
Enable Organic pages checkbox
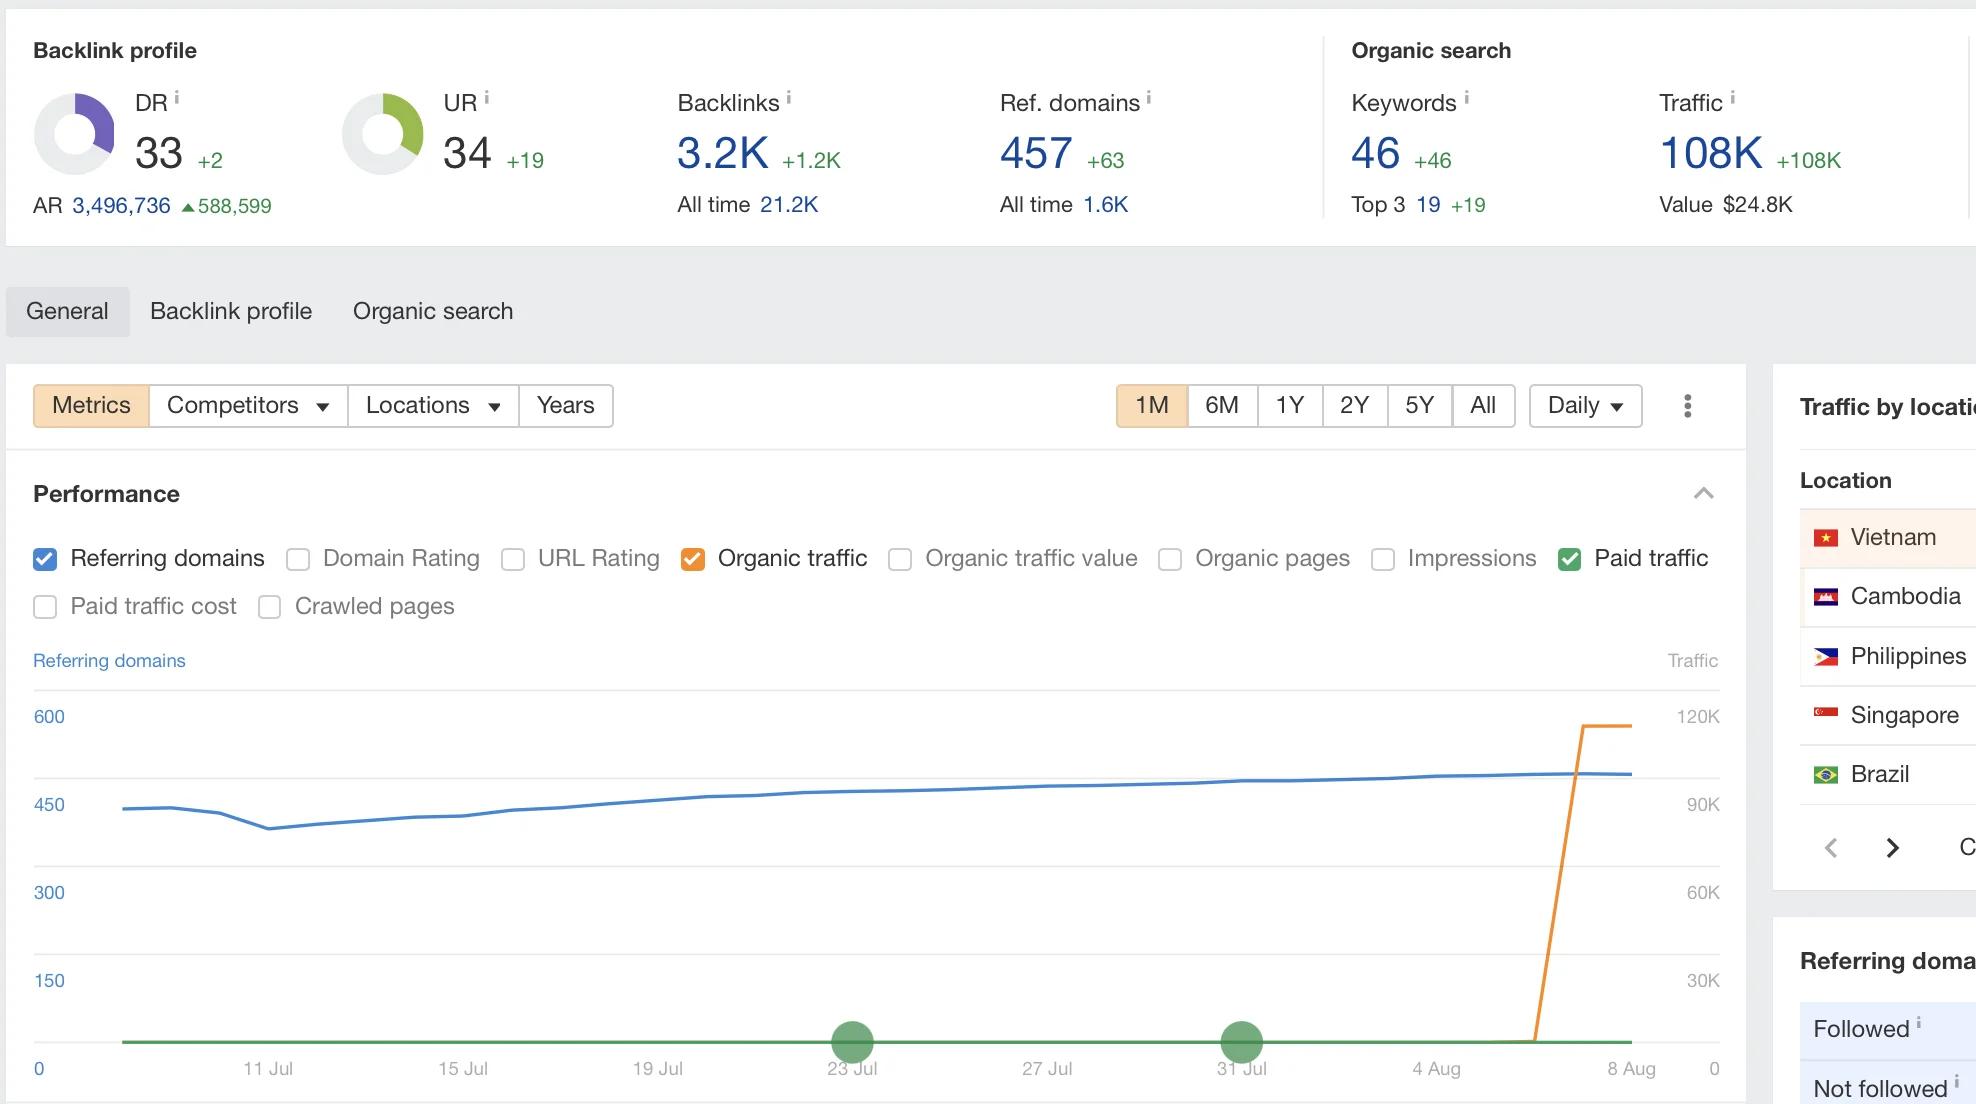tap(1170, 559)
